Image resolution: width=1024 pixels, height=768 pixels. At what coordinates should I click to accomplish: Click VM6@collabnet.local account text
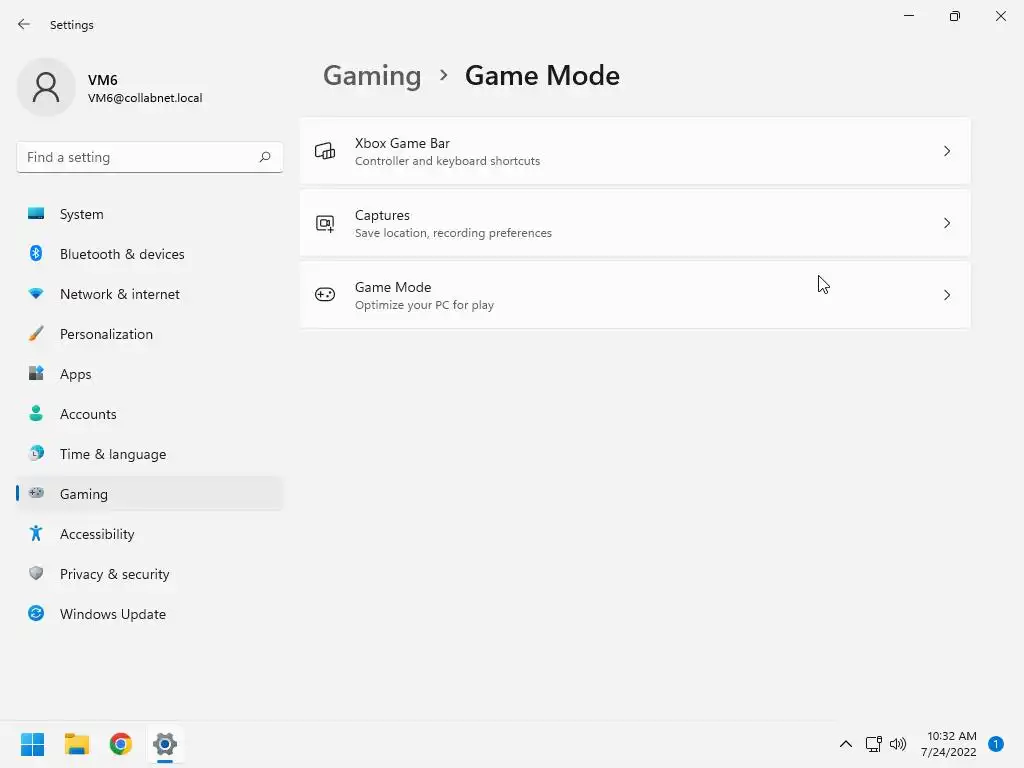coord(145,98)
